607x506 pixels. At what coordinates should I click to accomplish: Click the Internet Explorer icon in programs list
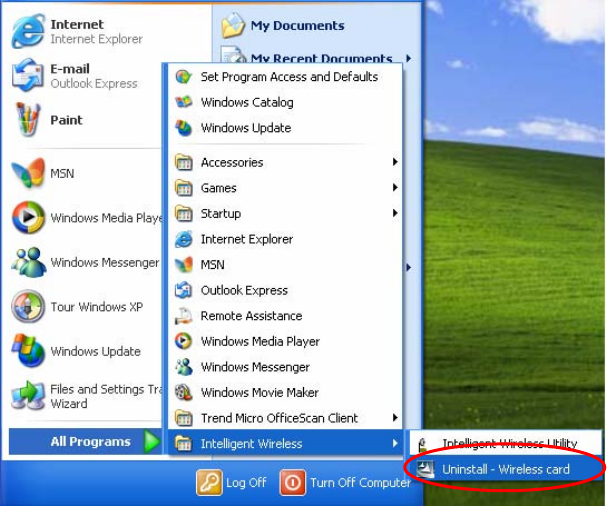pos(183,239)
